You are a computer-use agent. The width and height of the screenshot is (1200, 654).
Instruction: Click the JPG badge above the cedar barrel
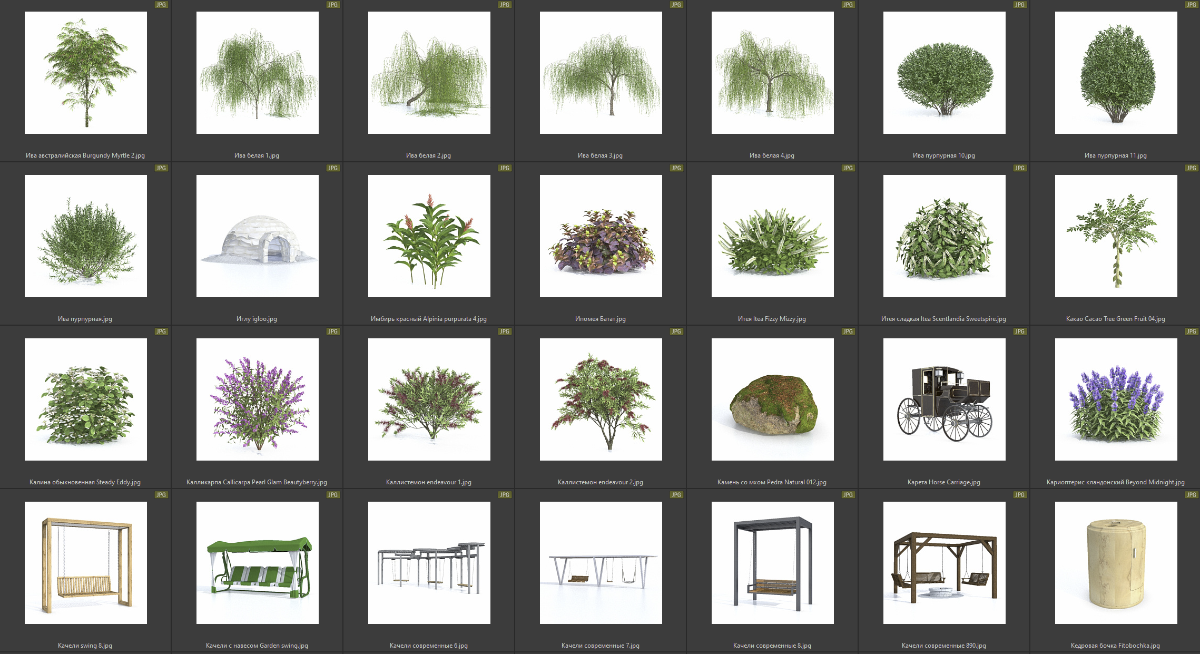[x=1190, y=494]
